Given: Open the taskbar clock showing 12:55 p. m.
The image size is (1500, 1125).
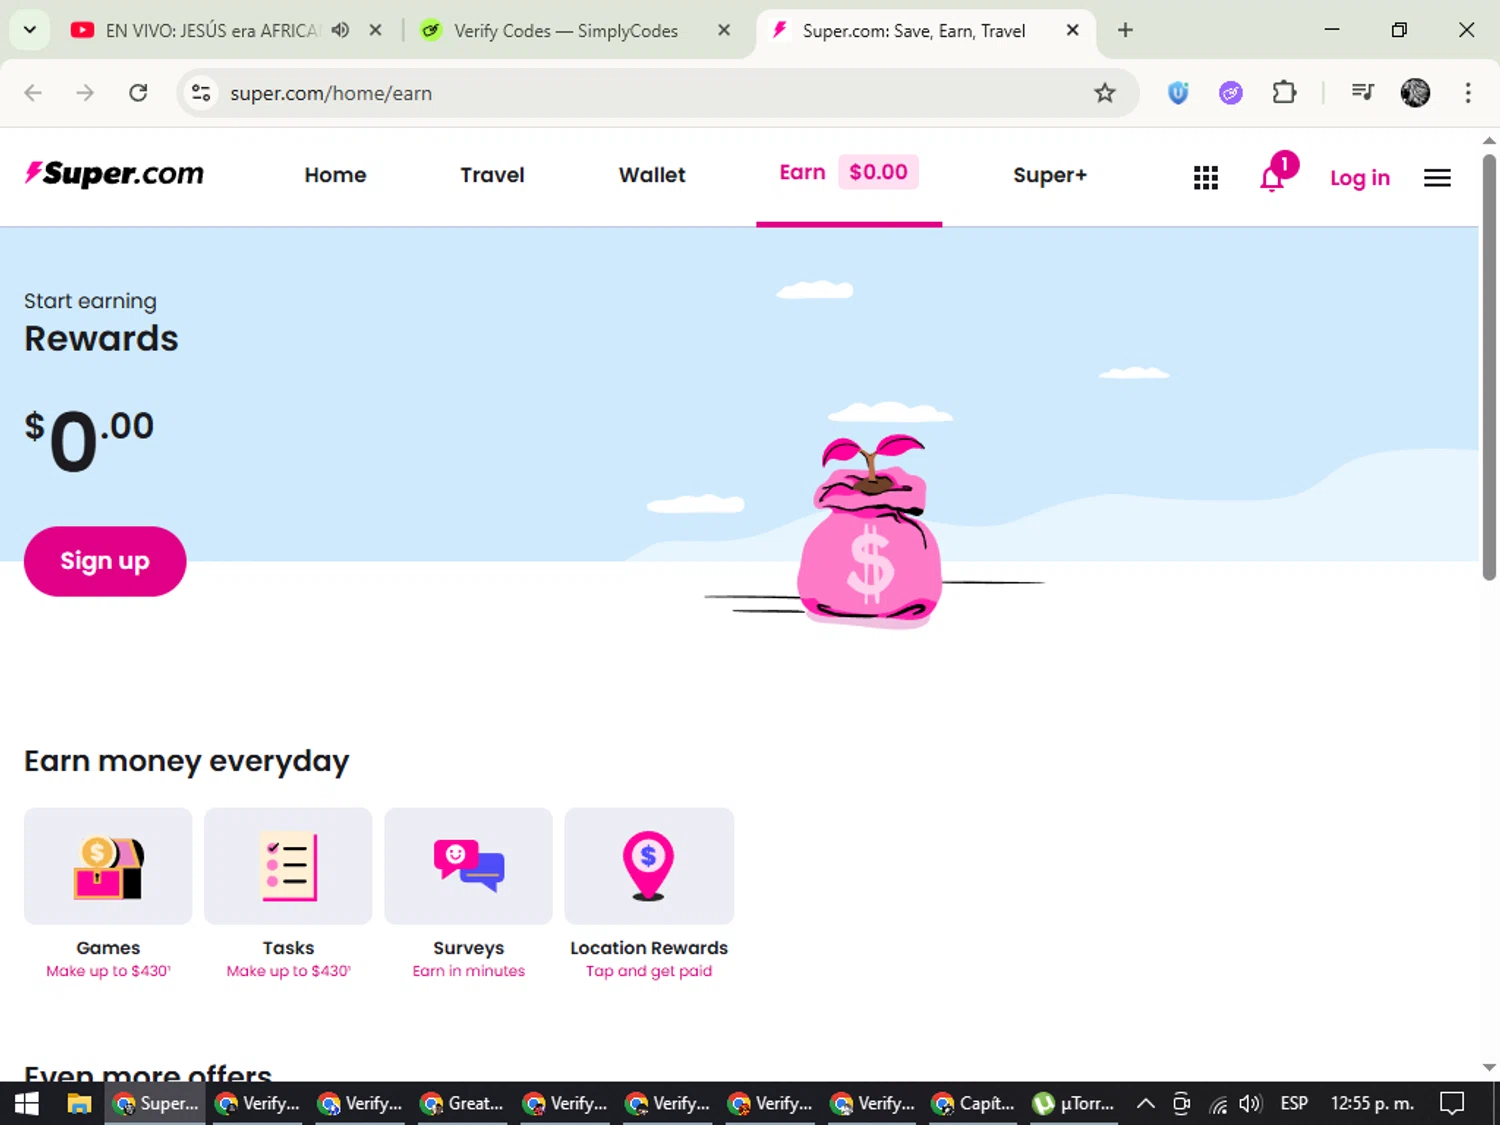Looking at the screenshot, I should click(1372, 1103).
